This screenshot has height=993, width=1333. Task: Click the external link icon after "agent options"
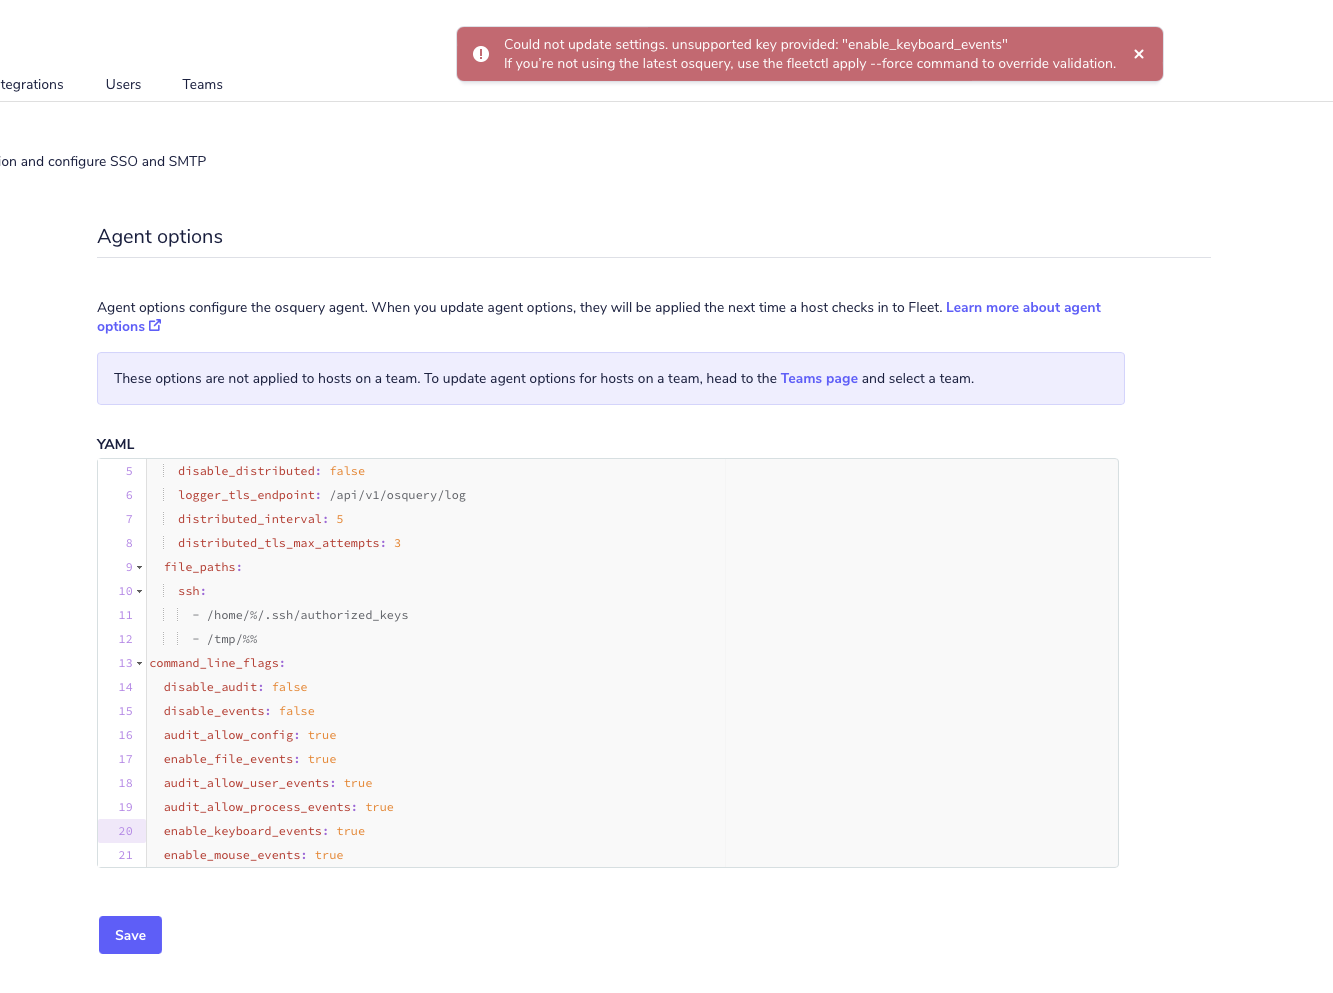pos(155,325)
